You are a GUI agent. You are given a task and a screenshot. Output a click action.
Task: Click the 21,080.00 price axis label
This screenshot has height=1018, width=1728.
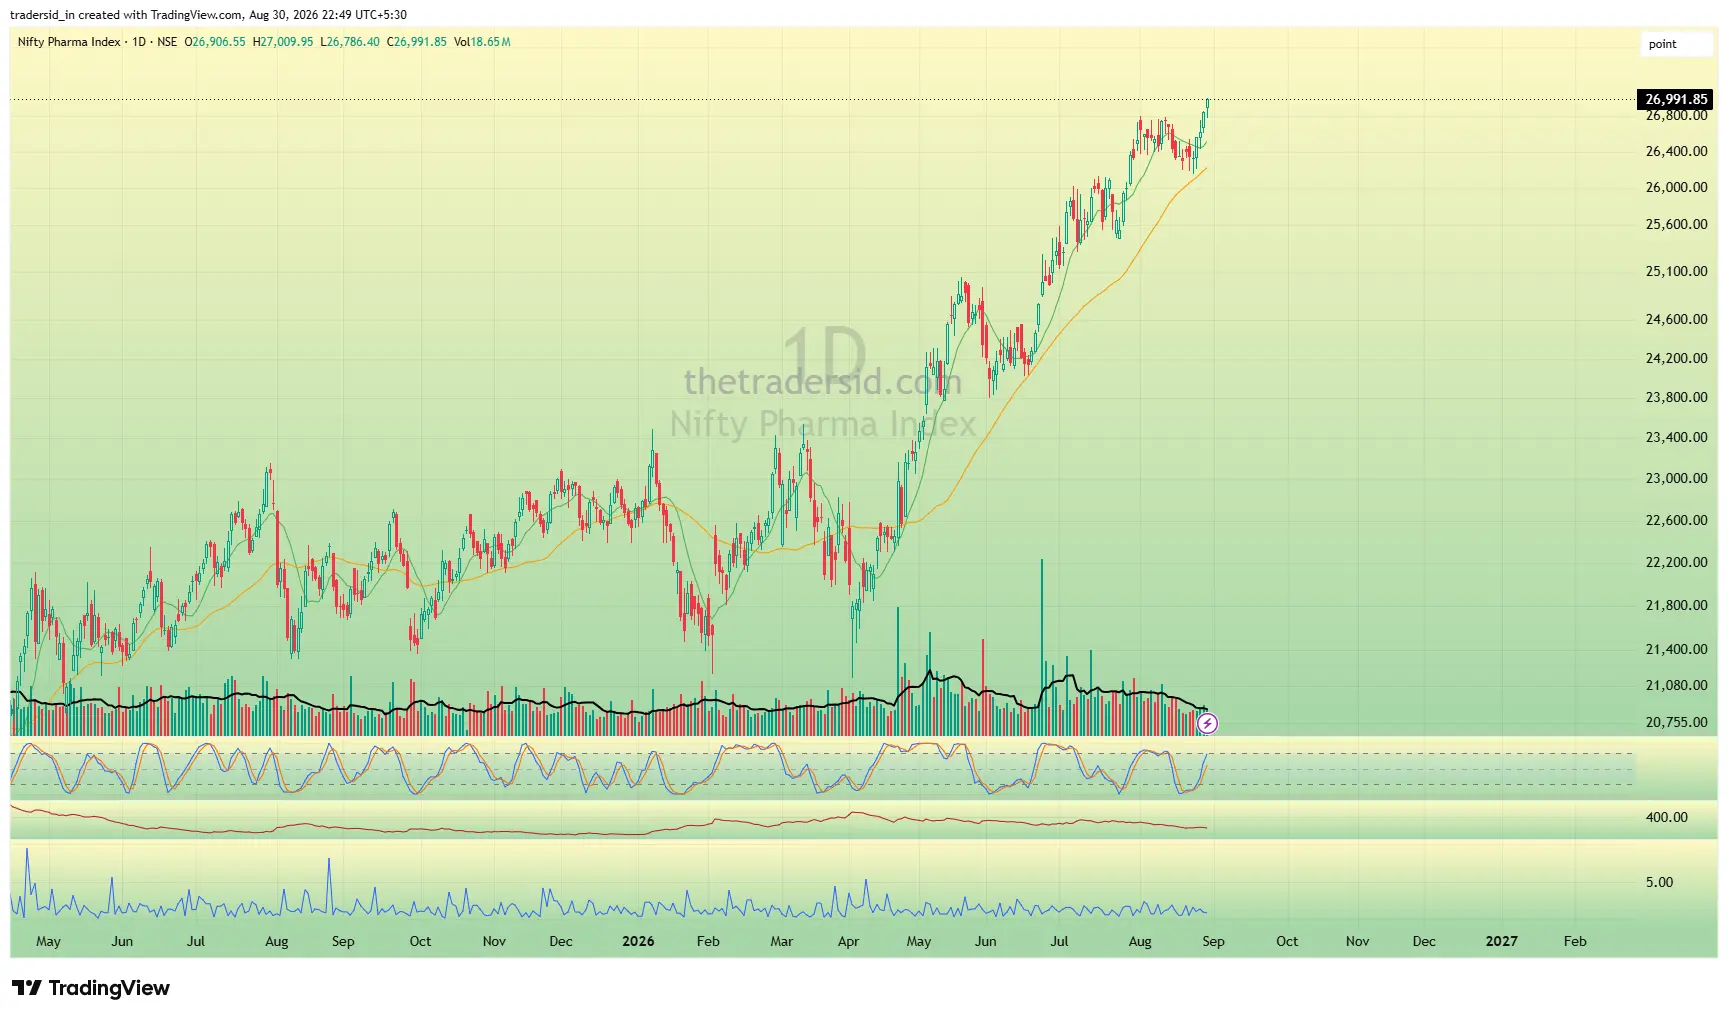click(1676, 685)
